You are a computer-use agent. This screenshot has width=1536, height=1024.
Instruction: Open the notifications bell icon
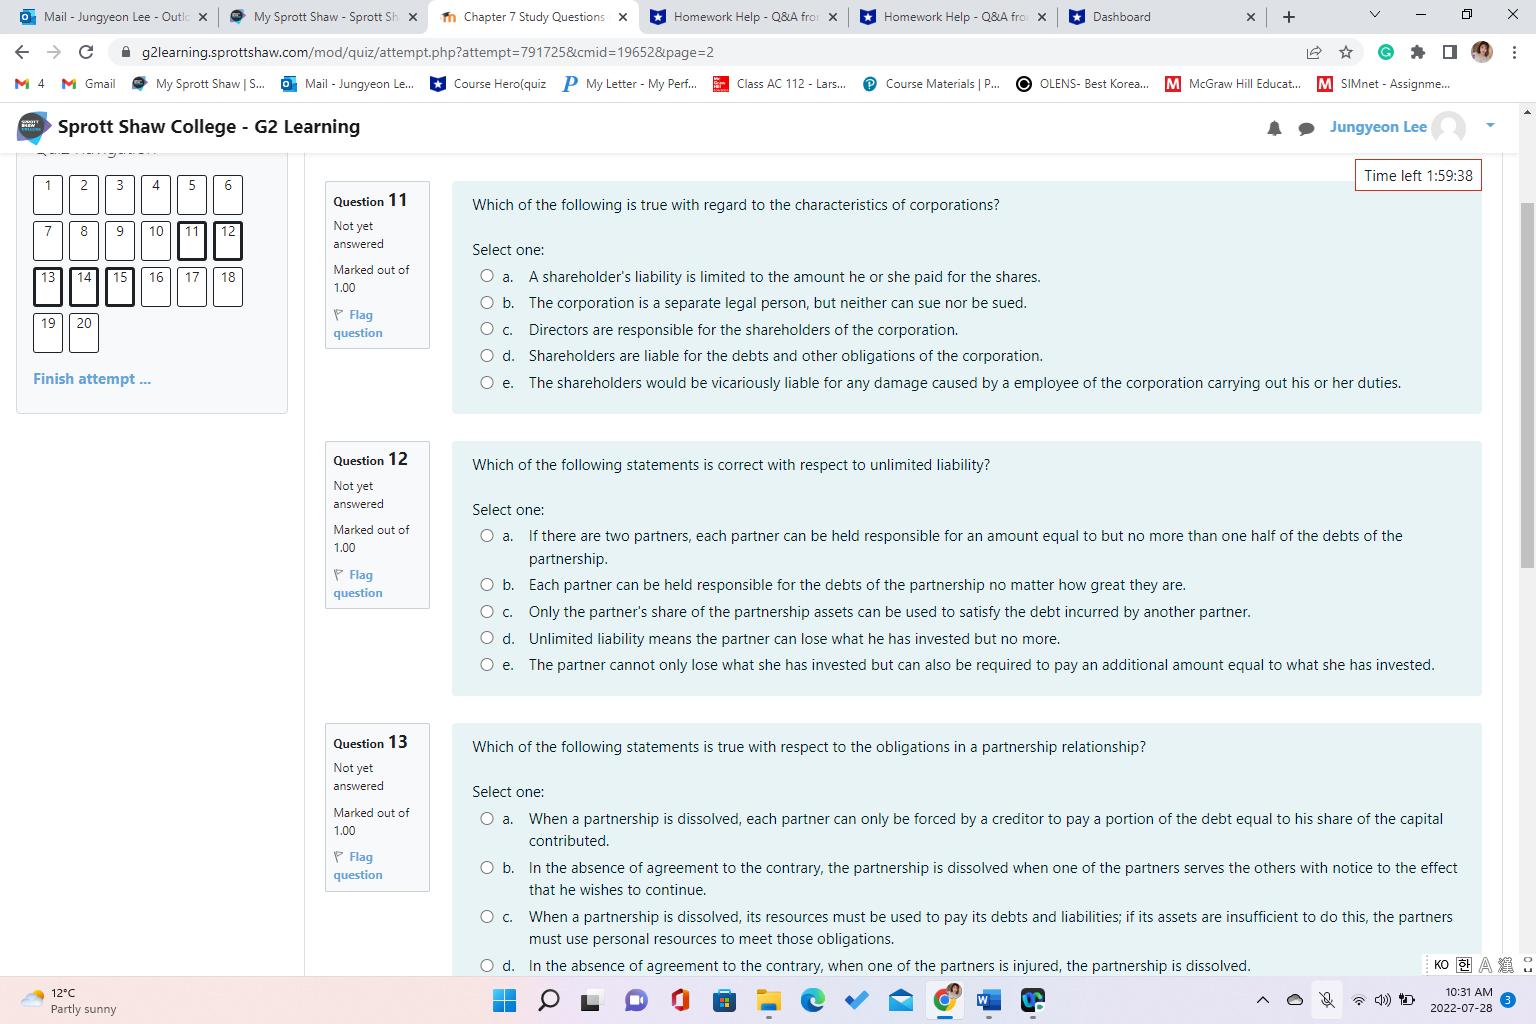point(1274,127)
